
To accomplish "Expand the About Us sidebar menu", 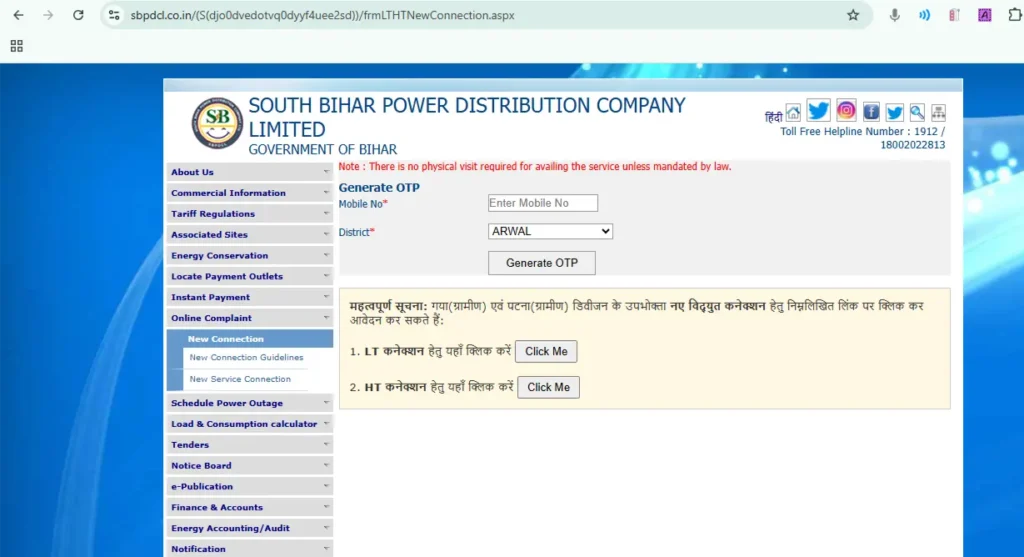I will tap(248, 172).
